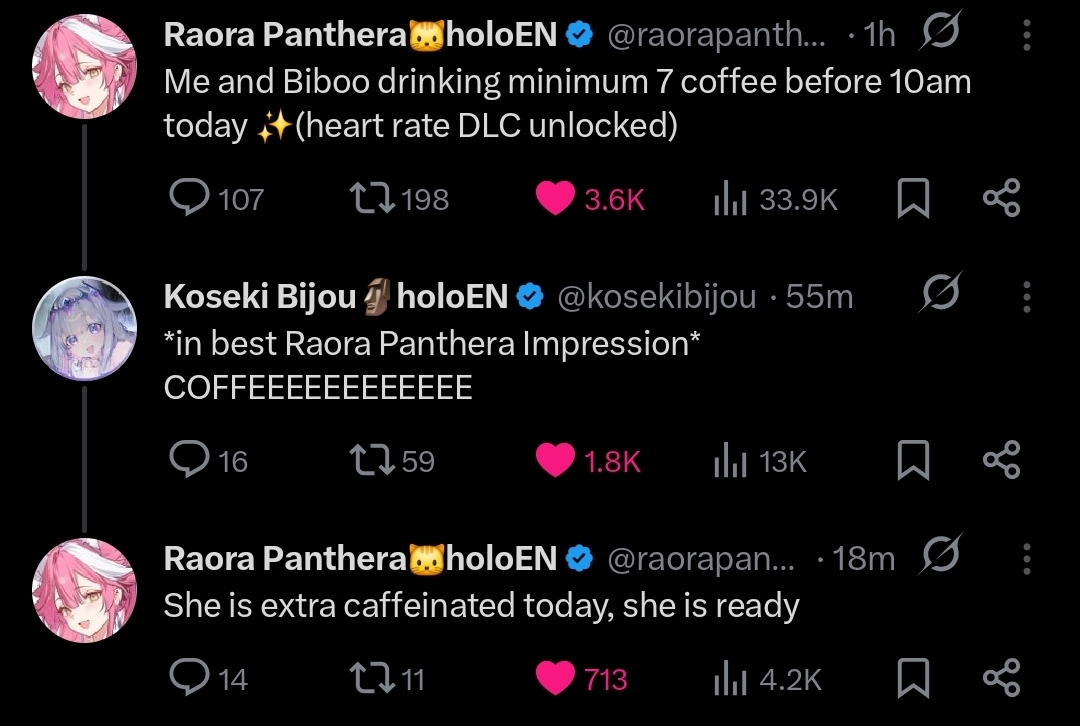Share Koseki Bijou's tweet

pyautogui.click(x=1001, y=460)
